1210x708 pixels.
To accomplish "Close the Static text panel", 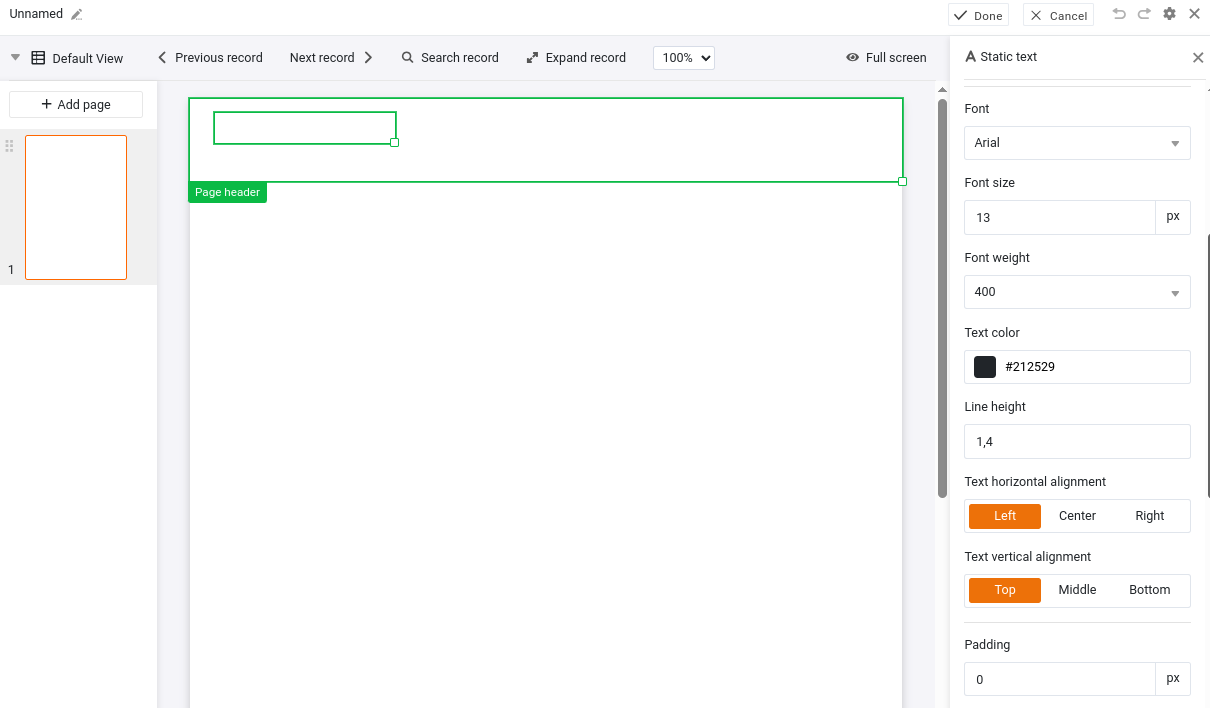I will 1198,58.
